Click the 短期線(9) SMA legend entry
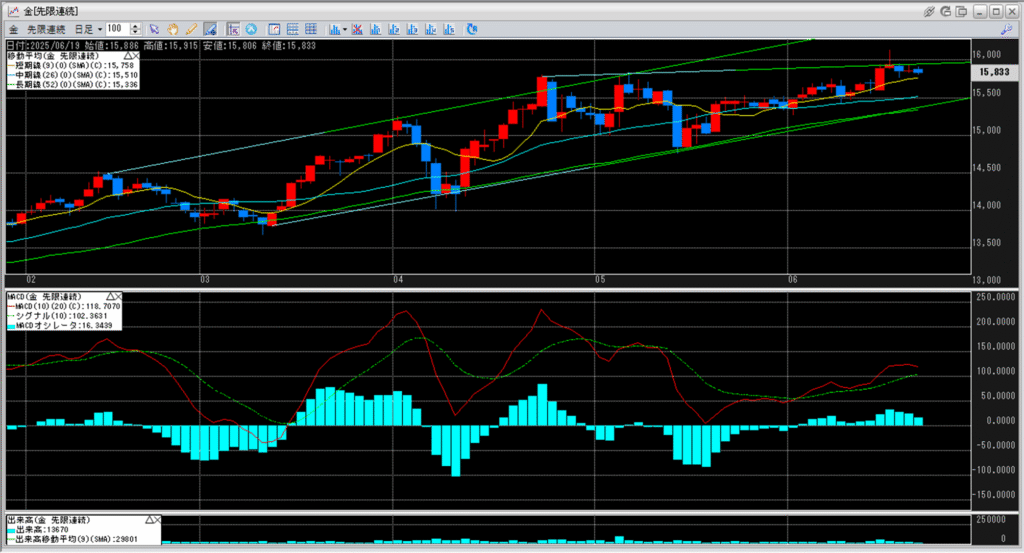1024x553 pixels. click(72, 66)
